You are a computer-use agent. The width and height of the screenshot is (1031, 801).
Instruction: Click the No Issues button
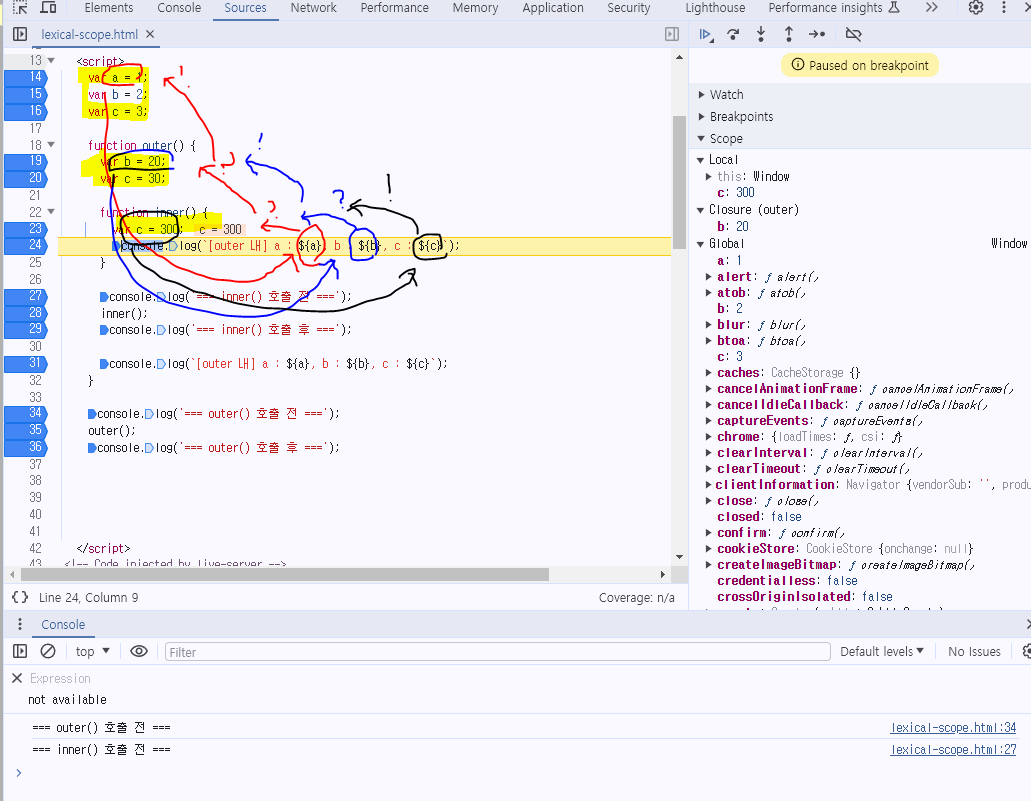coord(974,651)
